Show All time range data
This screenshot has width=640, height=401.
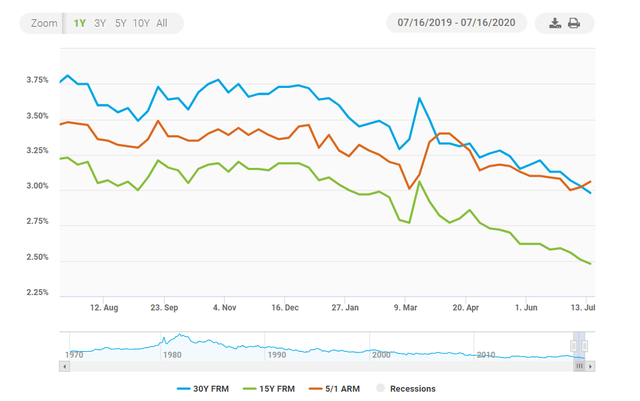pos(162,23)
